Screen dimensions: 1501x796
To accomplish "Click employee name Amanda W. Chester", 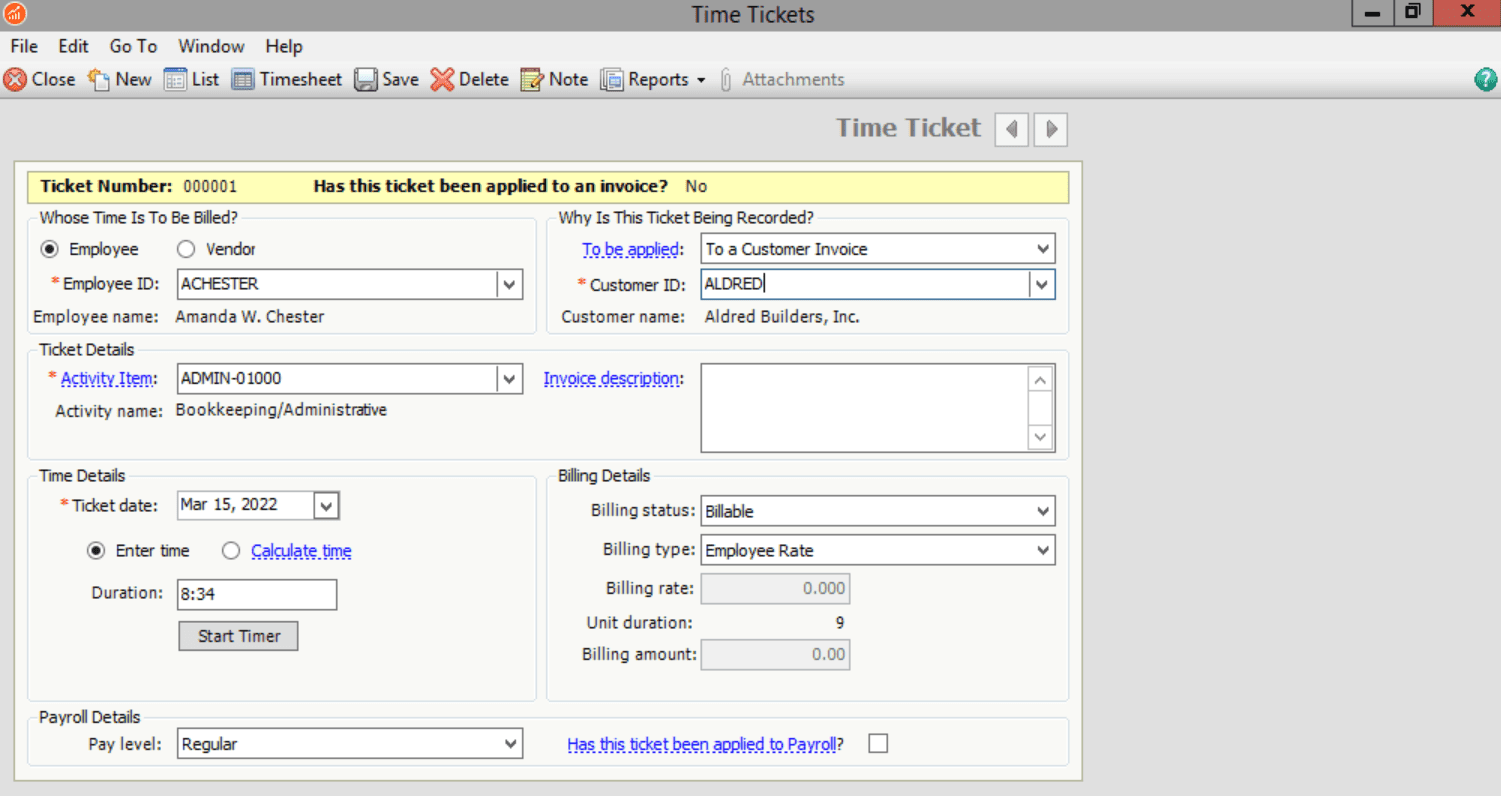I will point(250,317).
